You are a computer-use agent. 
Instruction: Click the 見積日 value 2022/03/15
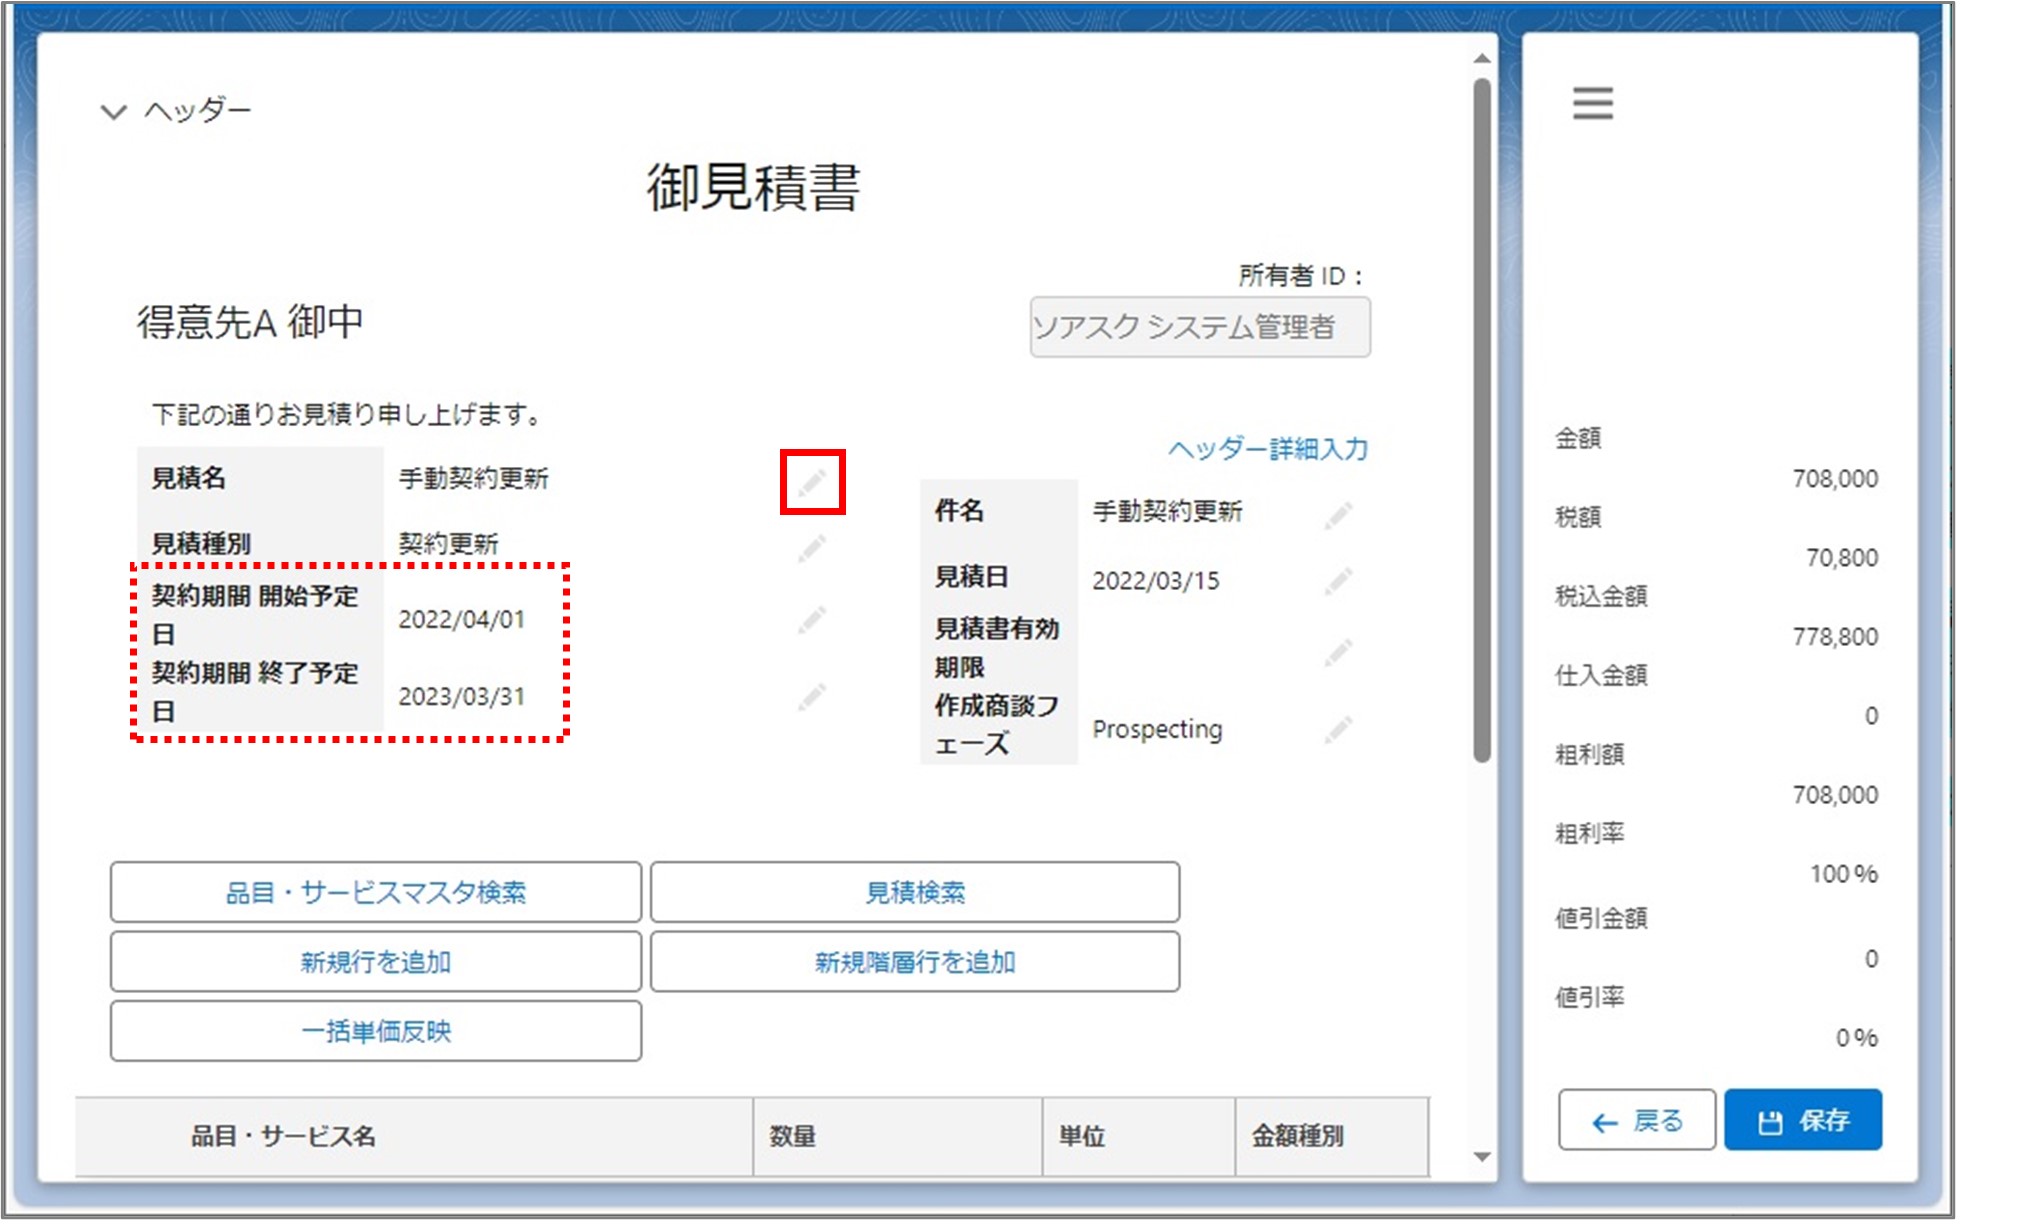1156,581
